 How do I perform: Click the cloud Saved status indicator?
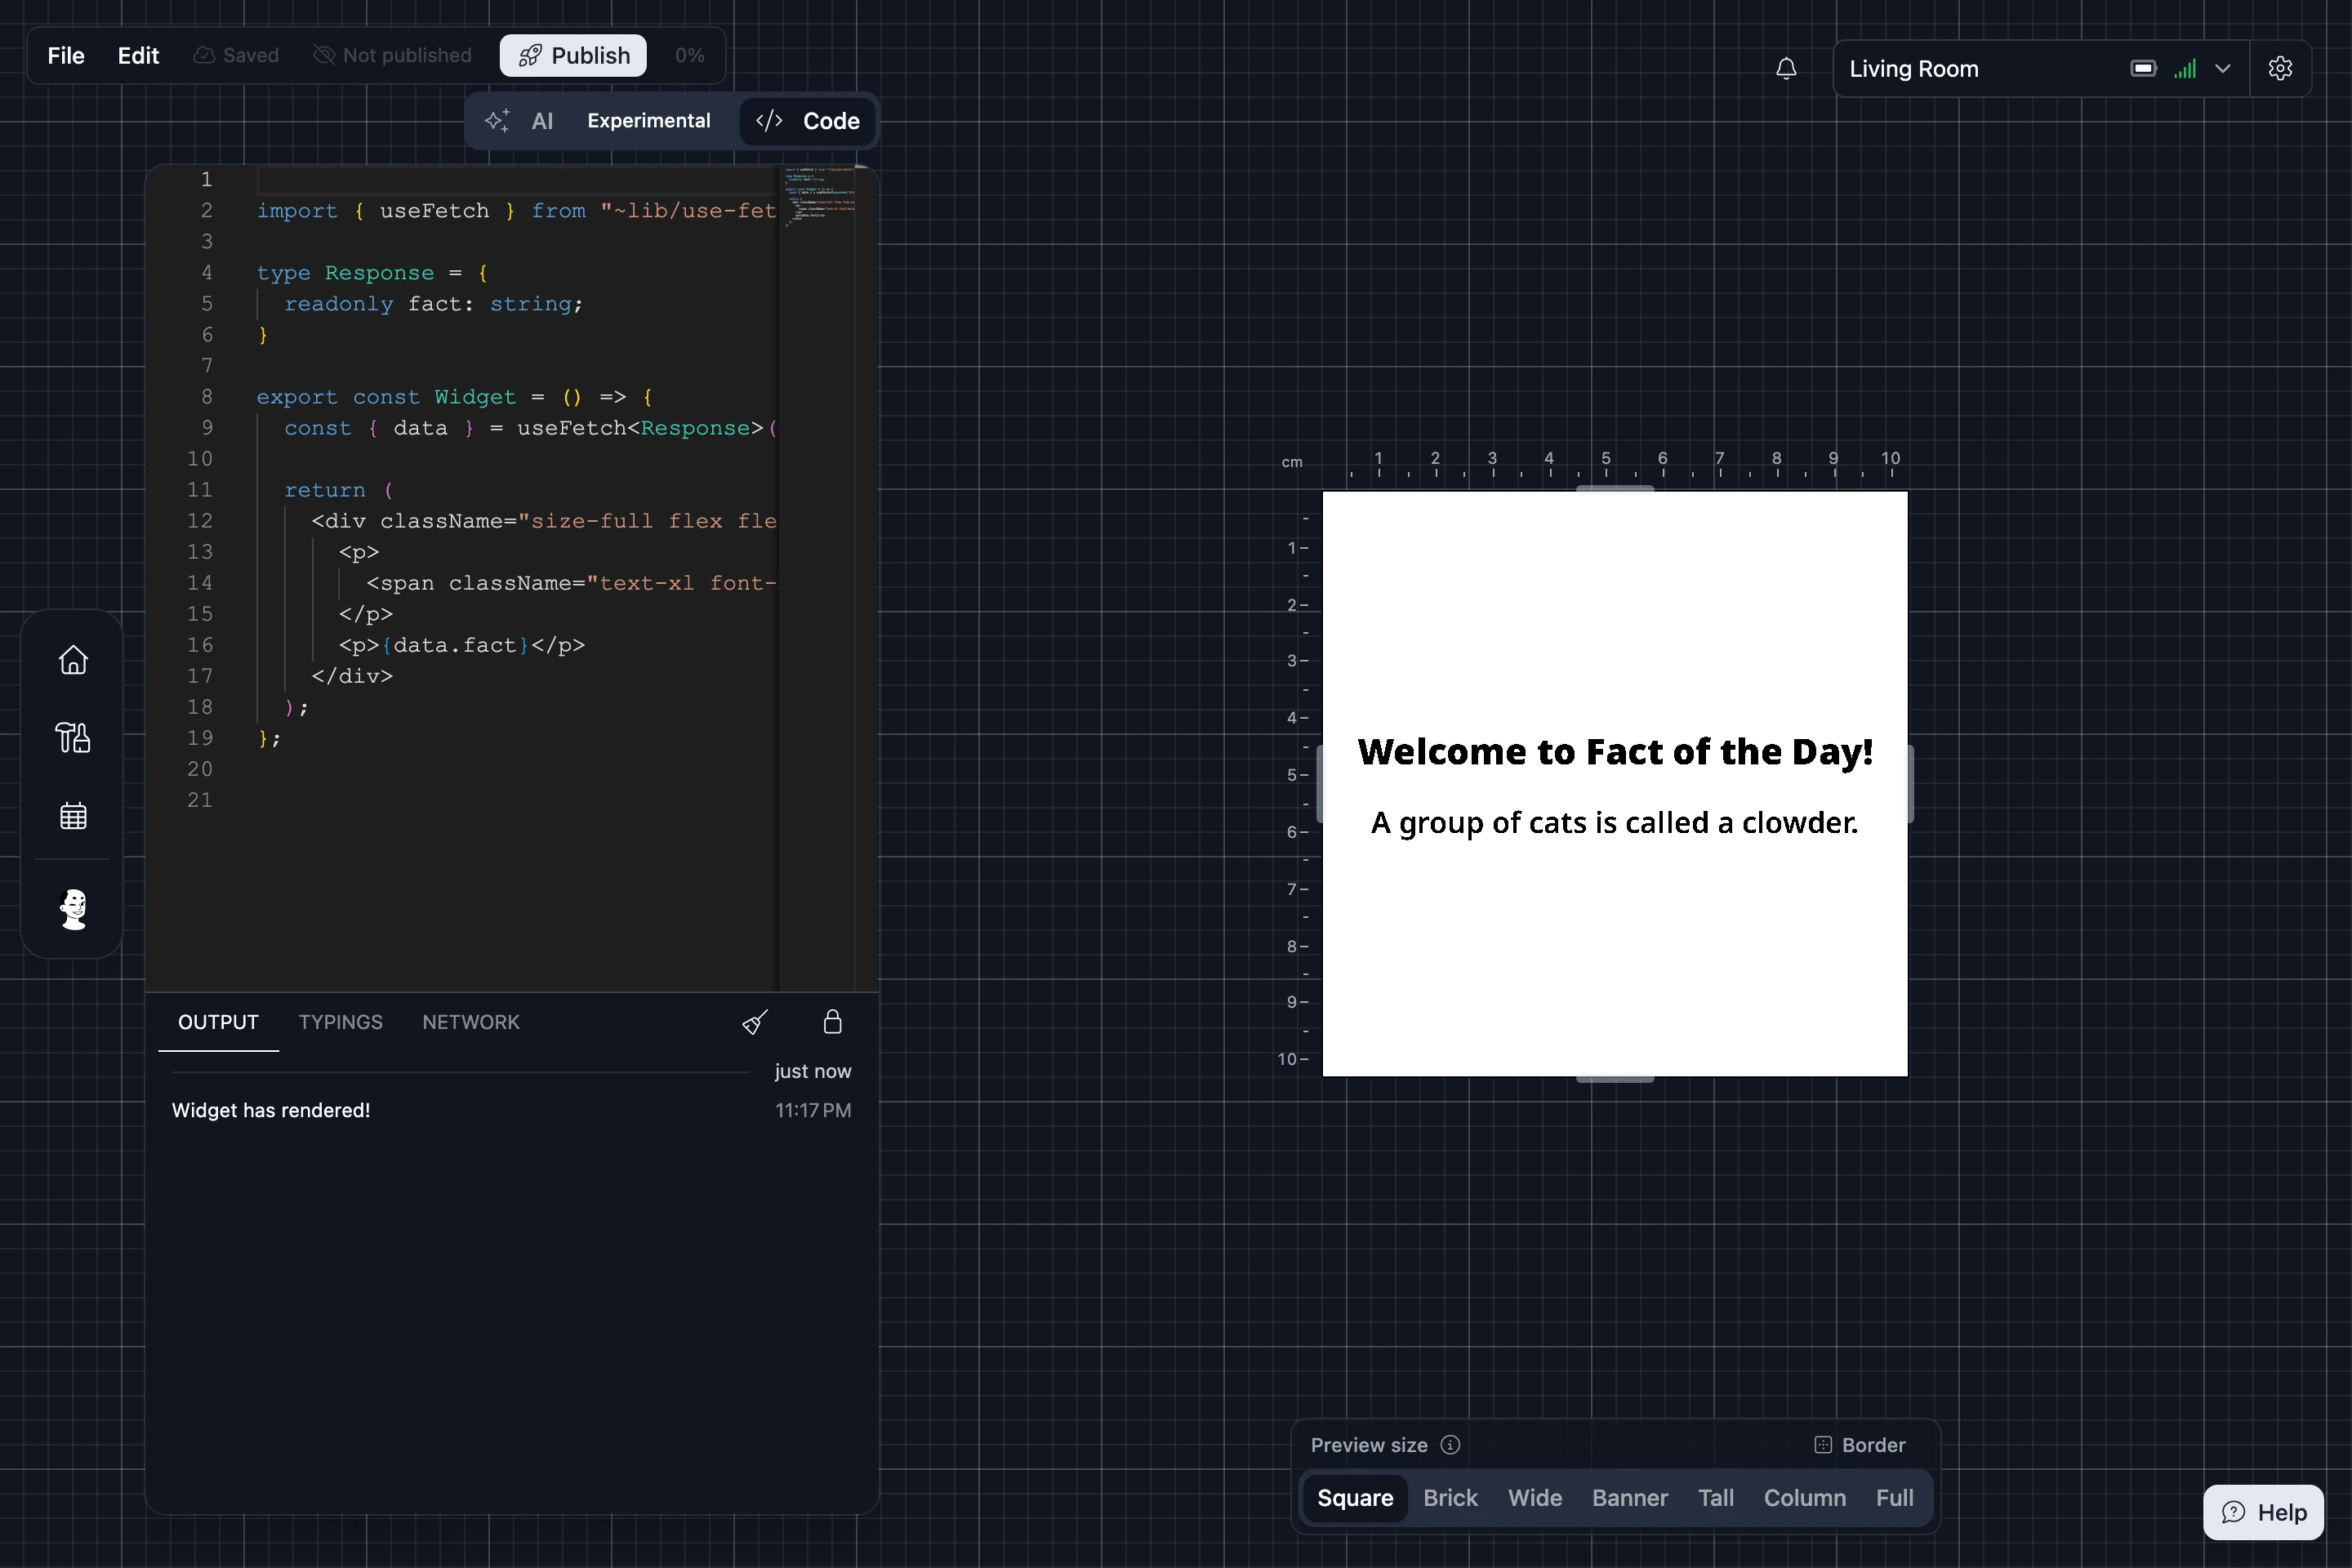pos(236,55)
